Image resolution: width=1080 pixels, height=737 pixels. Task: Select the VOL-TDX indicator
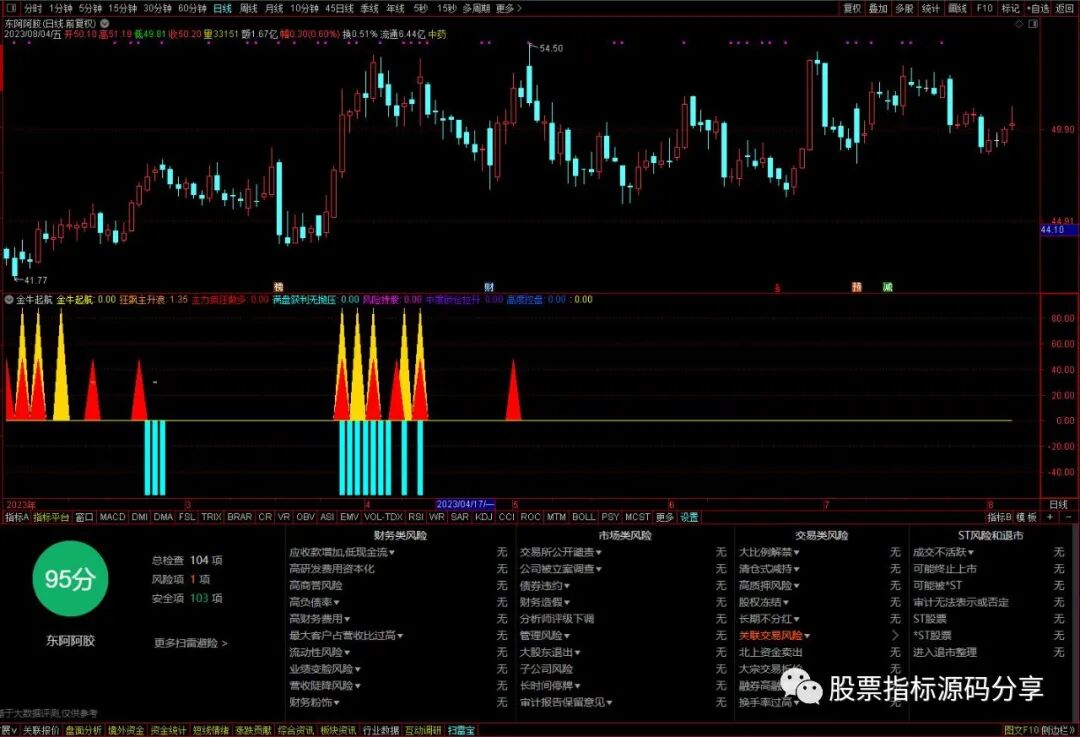pyautogui.click(x=383, y=517)
